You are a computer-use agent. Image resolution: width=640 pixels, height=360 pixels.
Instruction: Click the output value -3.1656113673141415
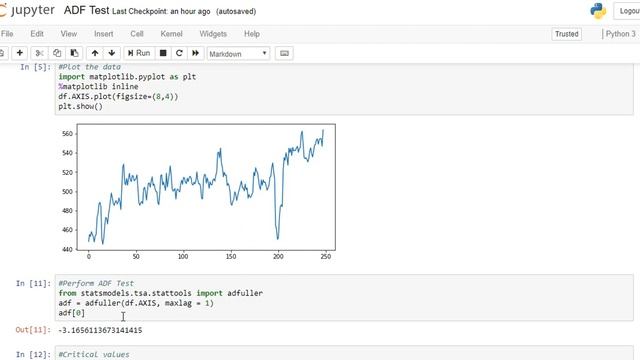(x=100, y=330)
